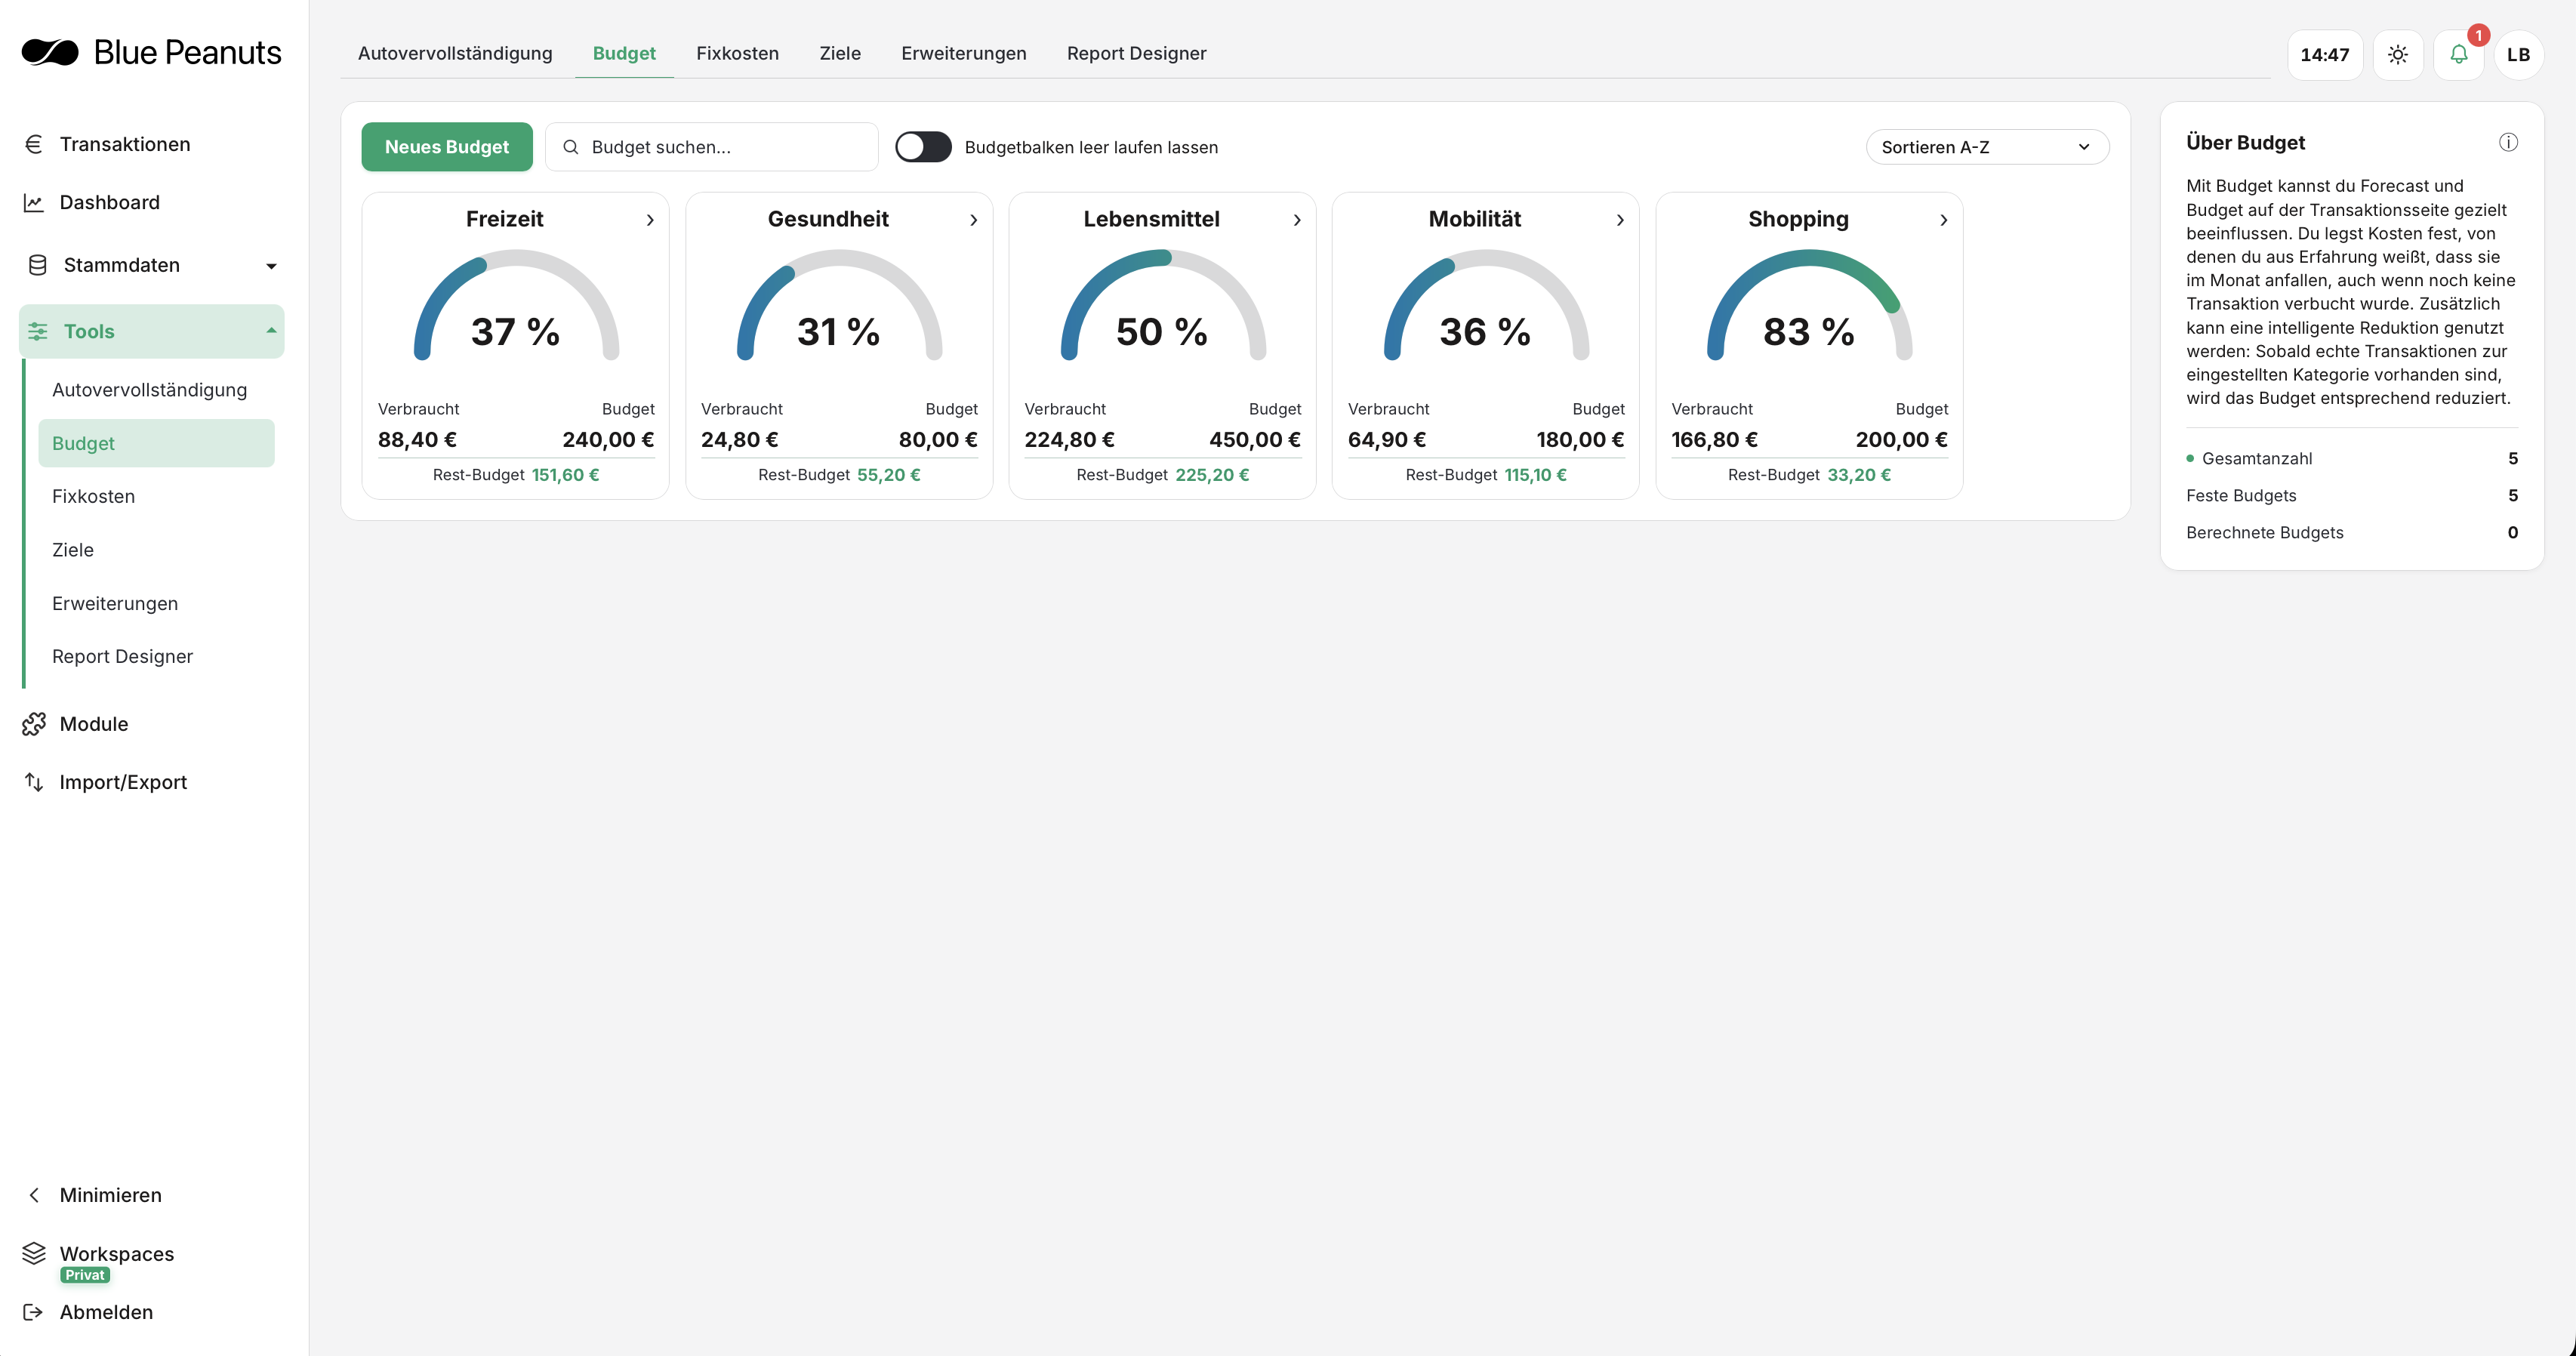Screen dimensions: 2576x1356
Task: Click the Tools sliders icon
Action: coord(38,331)
